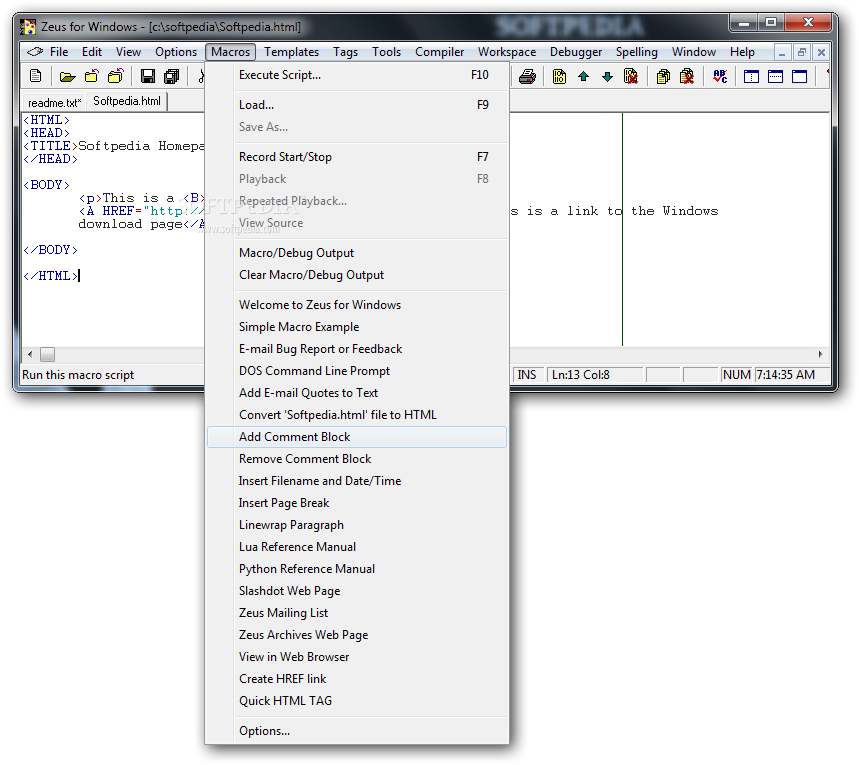Click the horizontal split window icon
The height and width of the screenshot is (765, 859).
click(775, 76)
